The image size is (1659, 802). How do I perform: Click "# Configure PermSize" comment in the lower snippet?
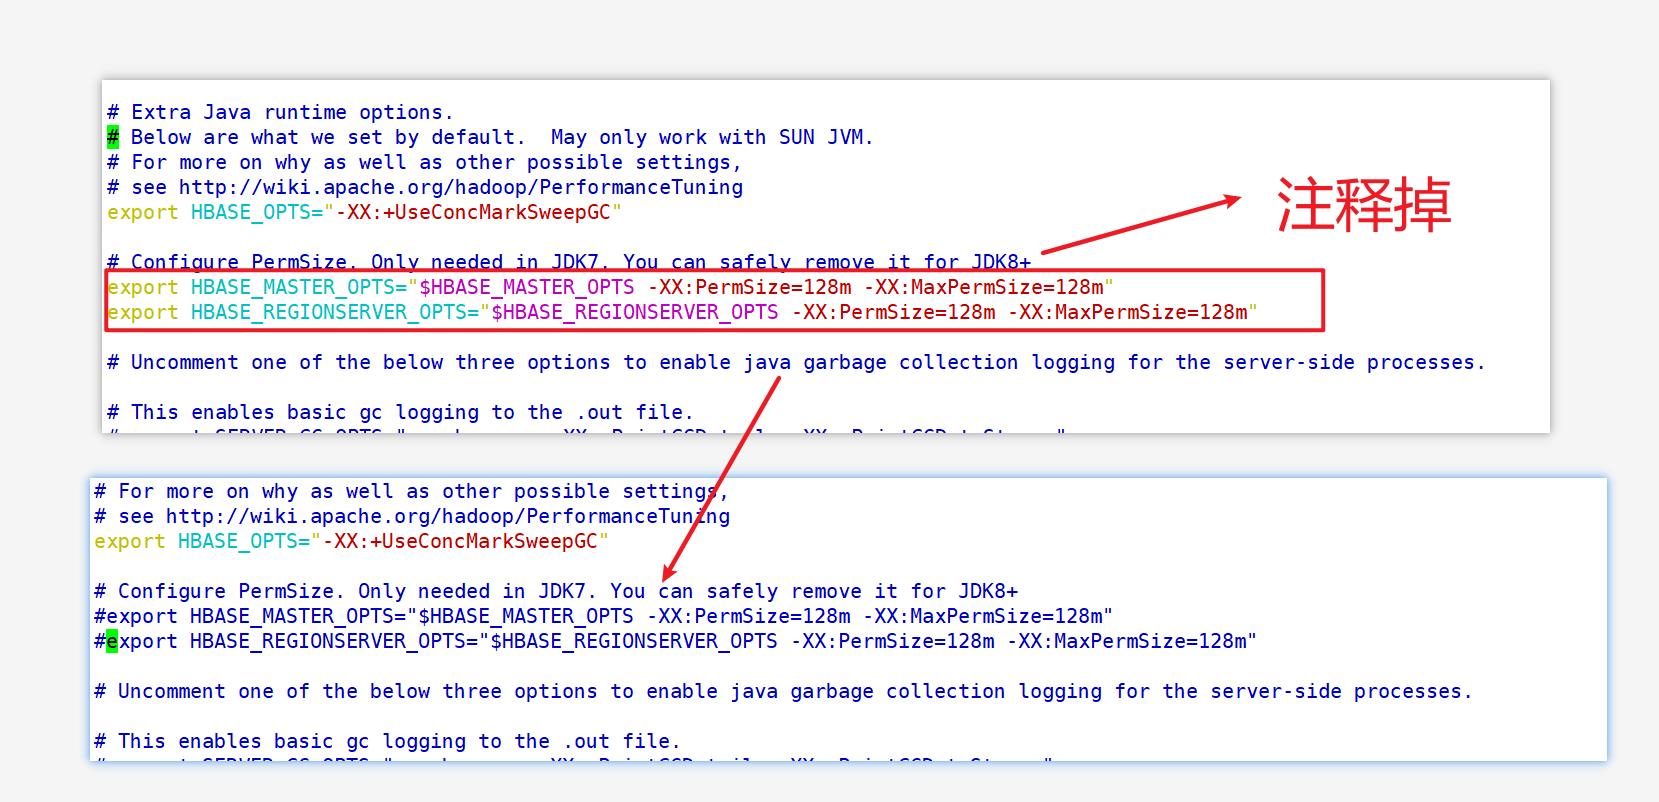(x=556, y=591)
